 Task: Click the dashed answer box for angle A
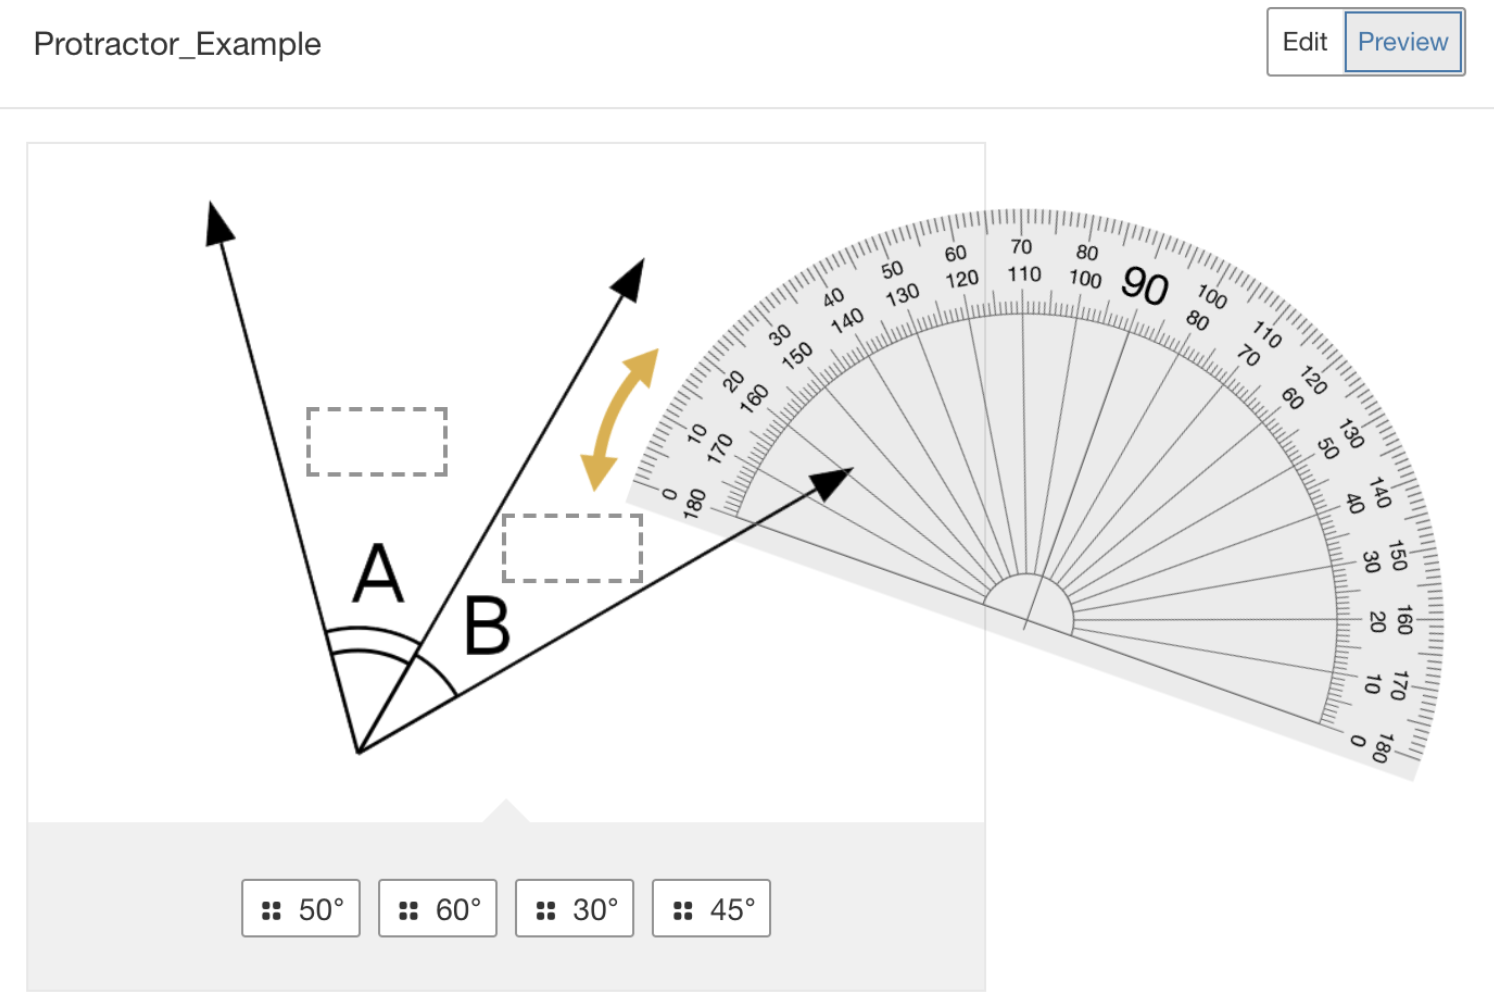click(377, 443)
